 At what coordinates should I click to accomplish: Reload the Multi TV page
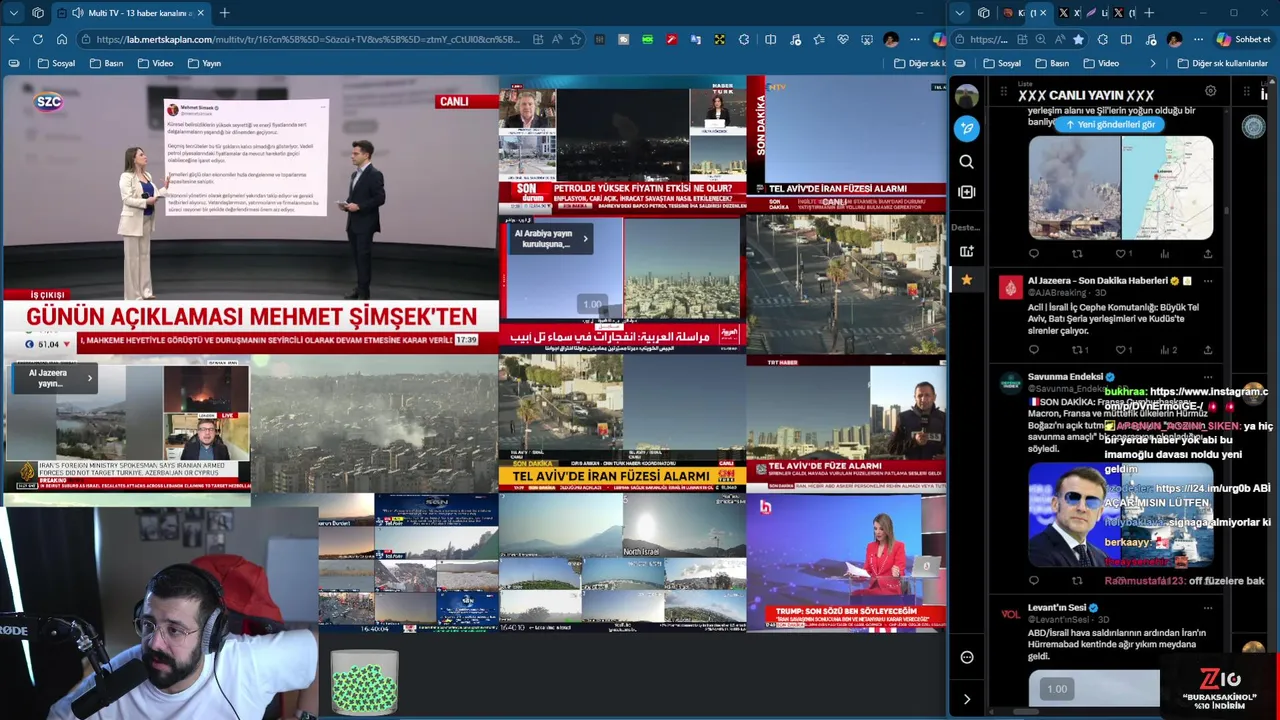pos(38,39)
